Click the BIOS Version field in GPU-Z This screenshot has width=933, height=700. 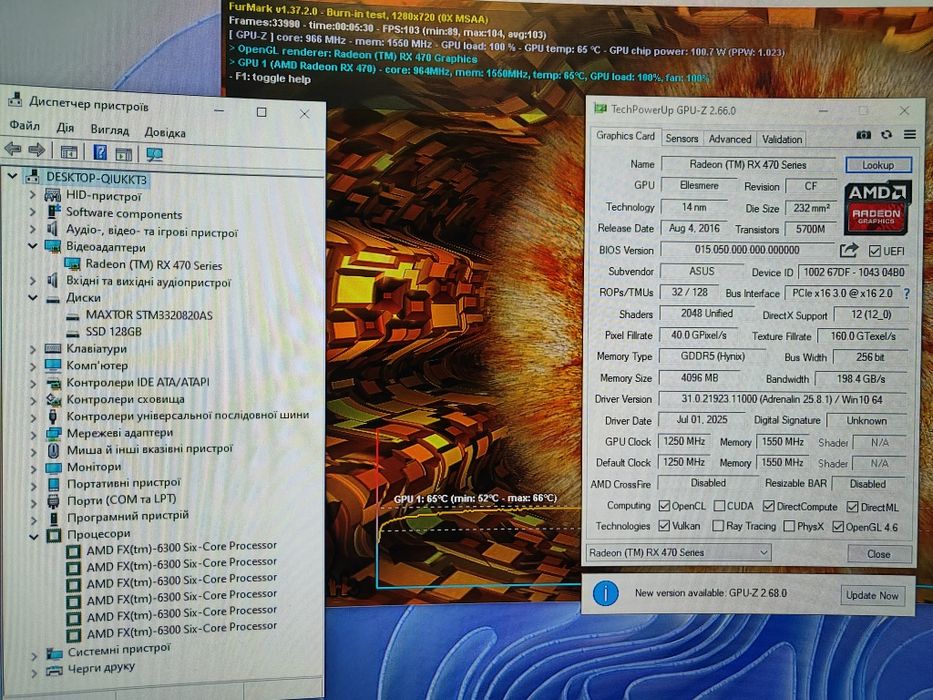pyautogui.click(x=747, y=250)
